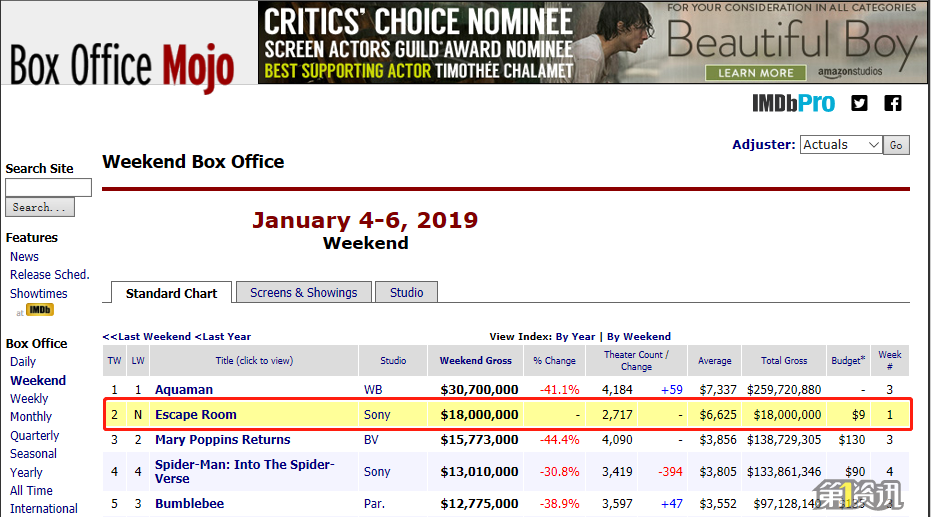
Task: Select the Standard Chart tab
Action: 171,293
